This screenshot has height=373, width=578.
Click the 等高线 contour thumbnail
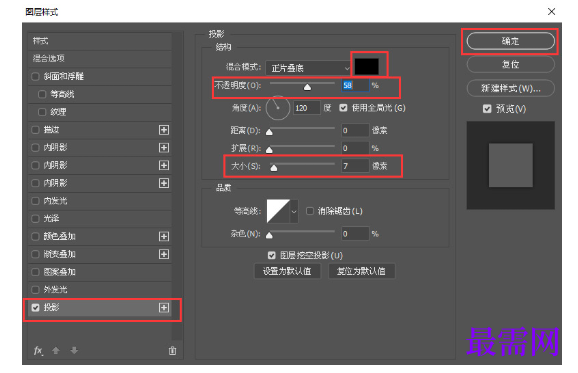[x=278, y=212]
